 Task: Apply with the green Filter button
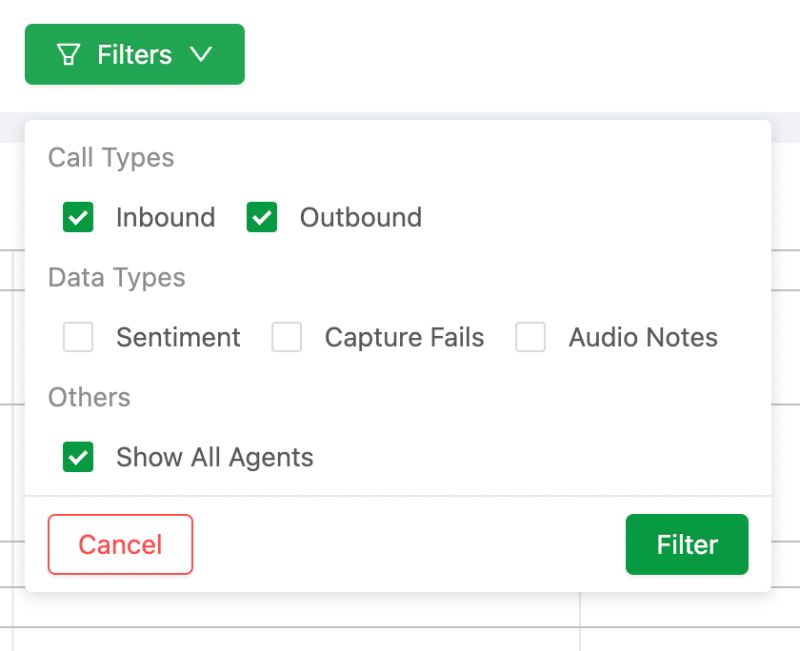(687, 544)
